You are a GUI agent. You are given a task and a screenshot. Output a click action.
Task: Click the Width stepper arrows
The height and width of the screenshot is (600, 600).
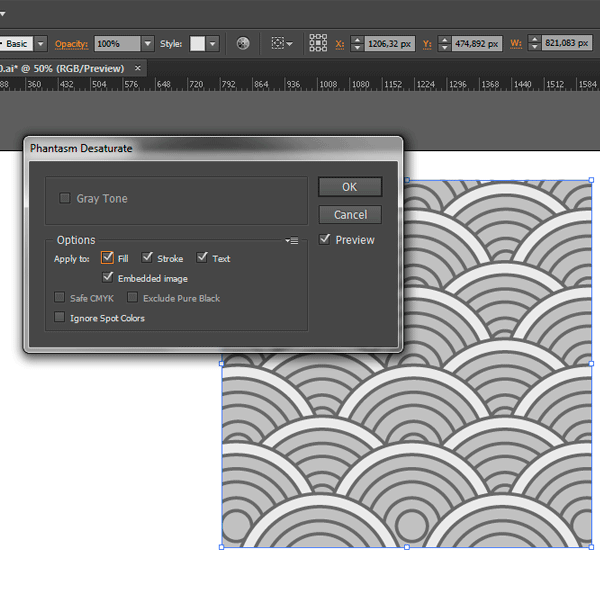tap(535, 42)
